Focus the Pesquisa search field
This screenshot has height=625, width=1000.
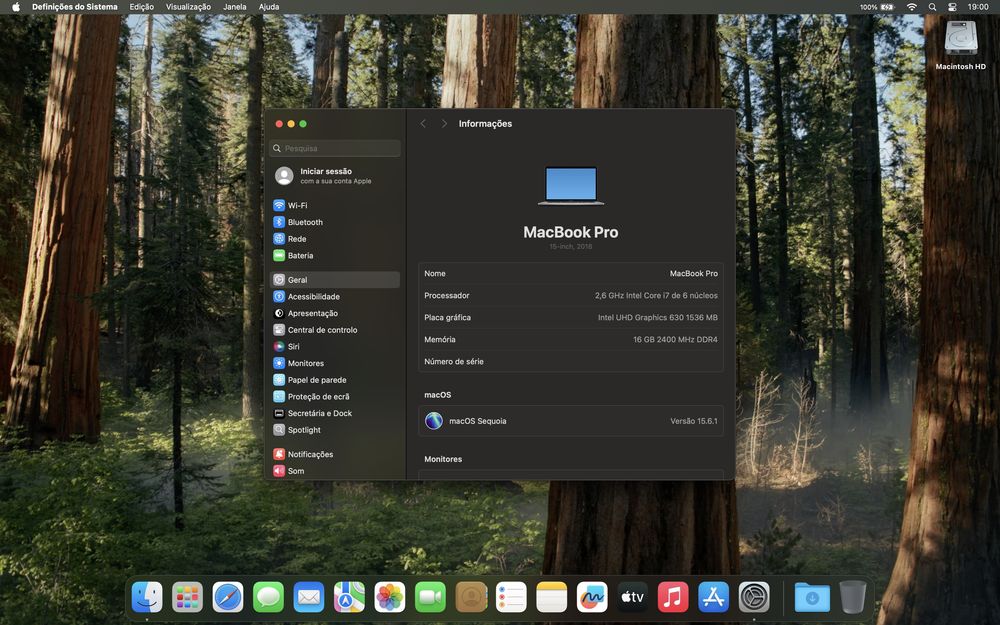(x=335, y=148)
